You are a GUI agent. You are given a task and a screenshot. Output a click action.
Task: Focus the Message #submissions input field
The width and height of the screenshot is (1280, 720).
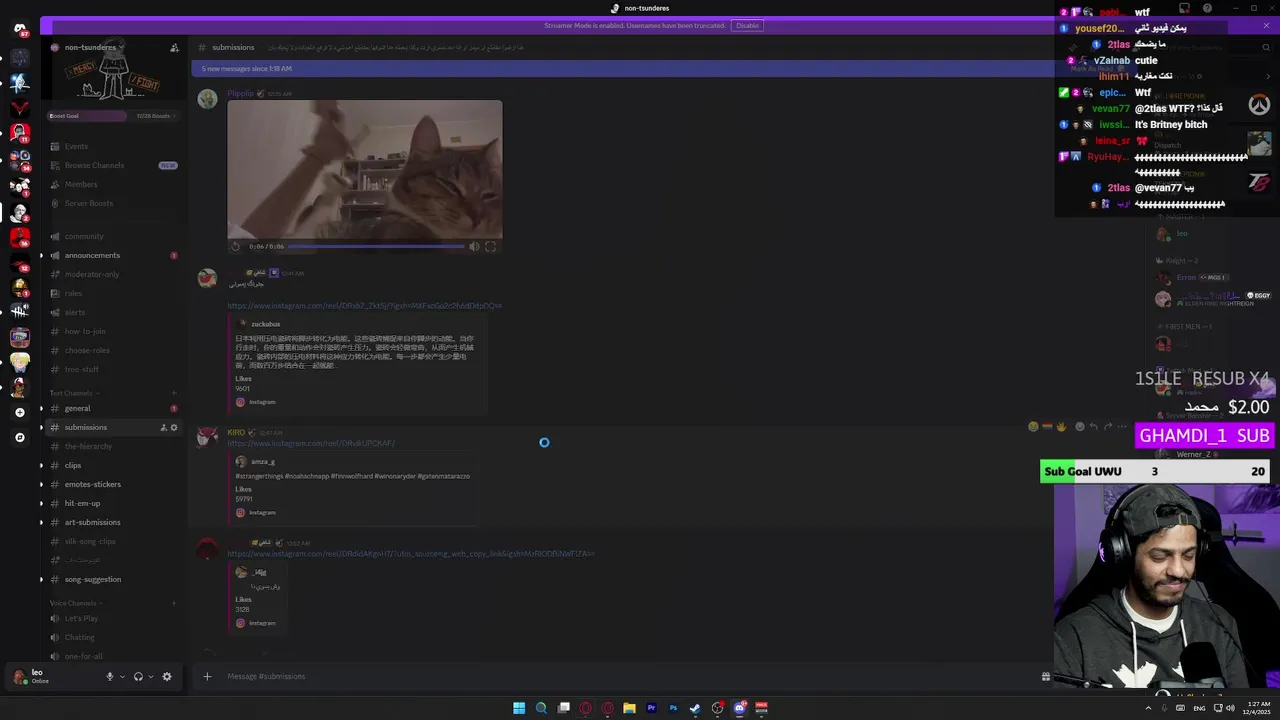click(x=628, y=676)
